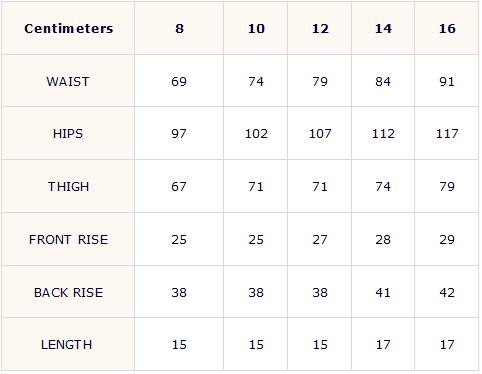The image size is (482, 374).
Task: Click the BACK RISE row label
Action: point(68,292)
